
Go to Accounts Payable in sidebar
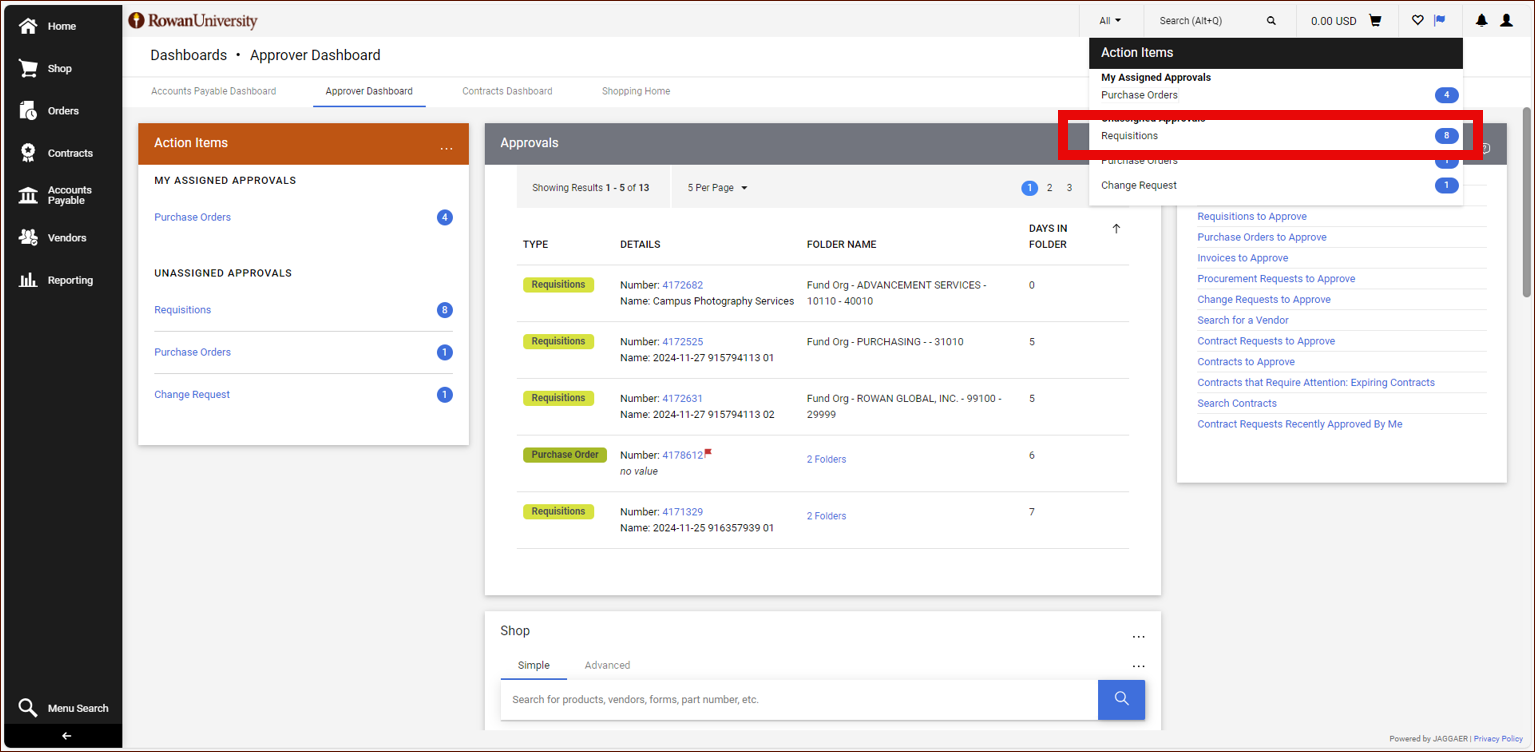point(29,195)
